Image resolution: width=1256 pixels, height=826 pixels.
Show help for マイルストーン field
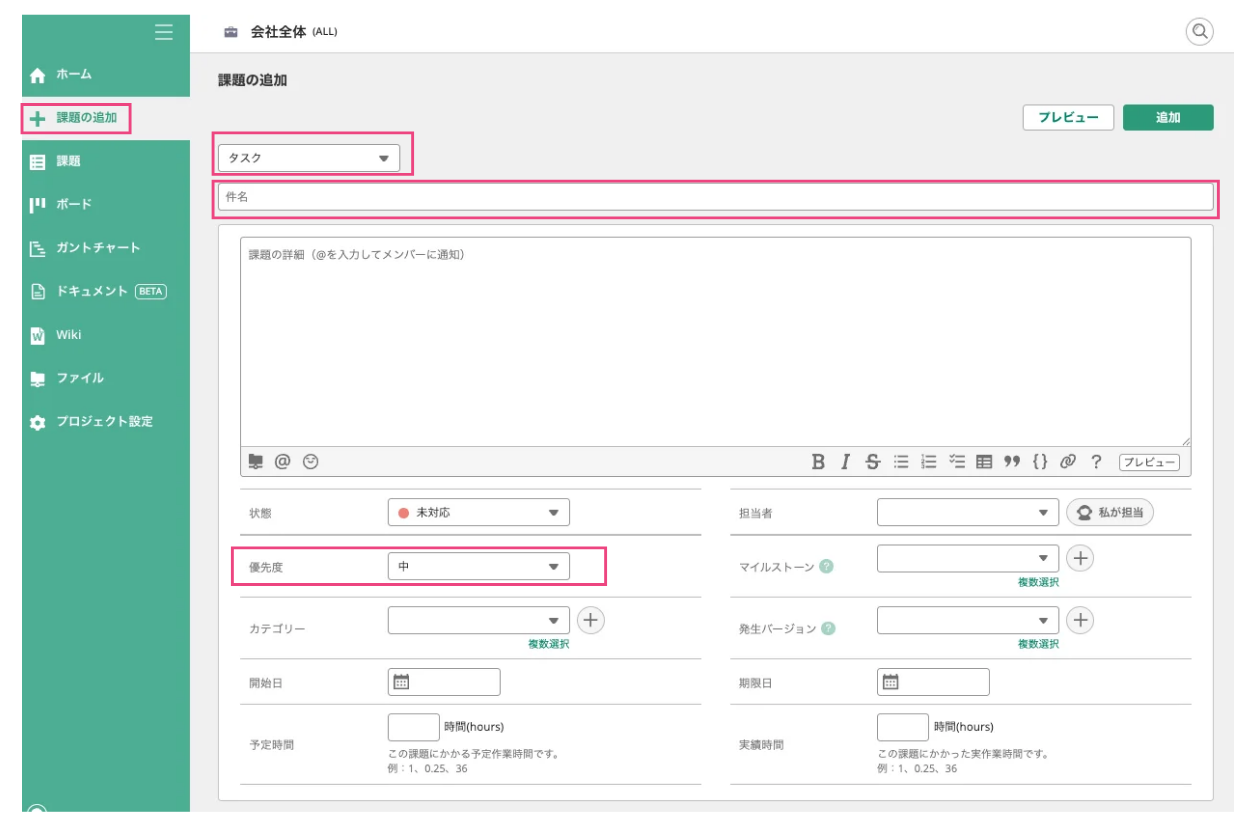(826, 566)
